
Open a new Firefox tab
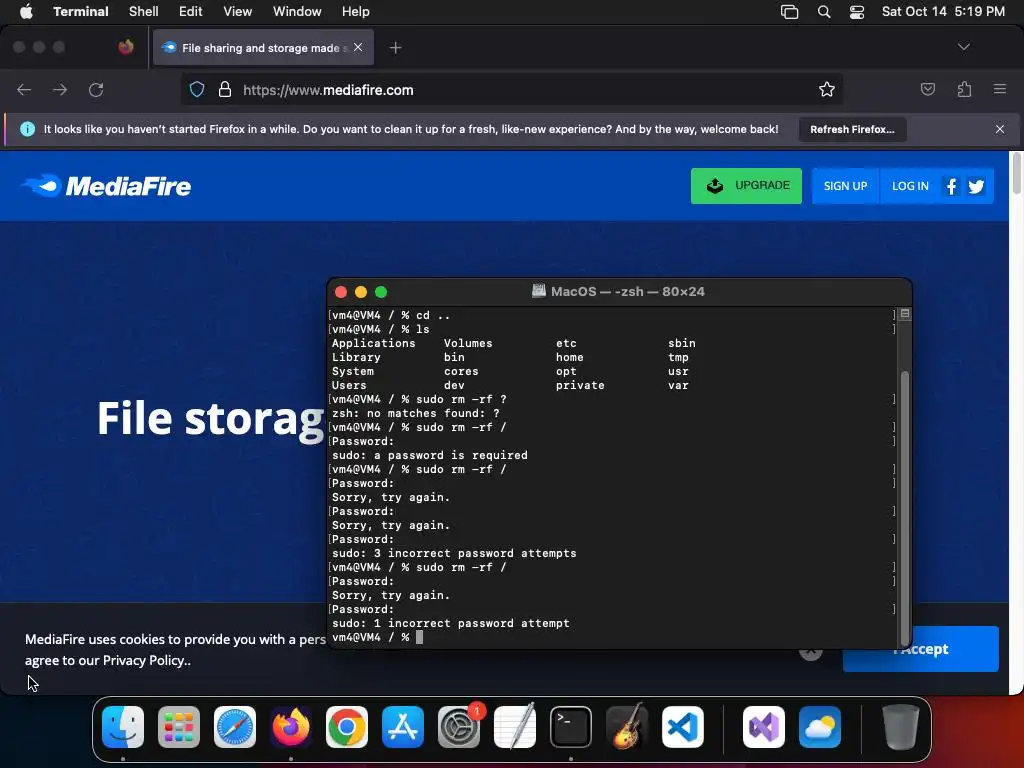click(x=395, y=48)
